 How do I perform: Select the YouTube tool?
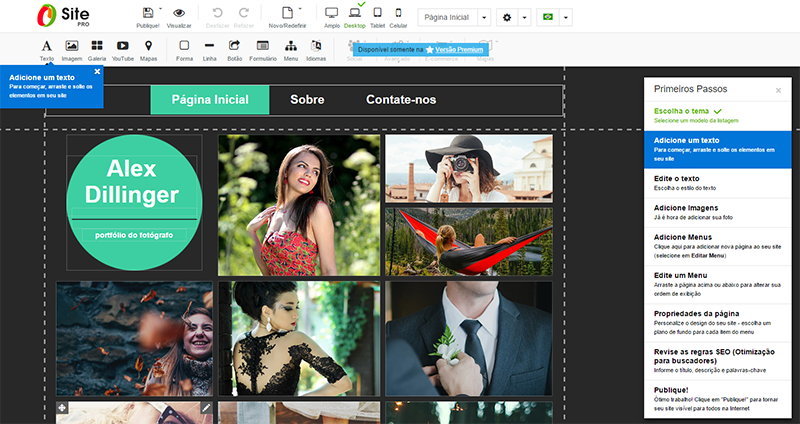coord(122,50)
